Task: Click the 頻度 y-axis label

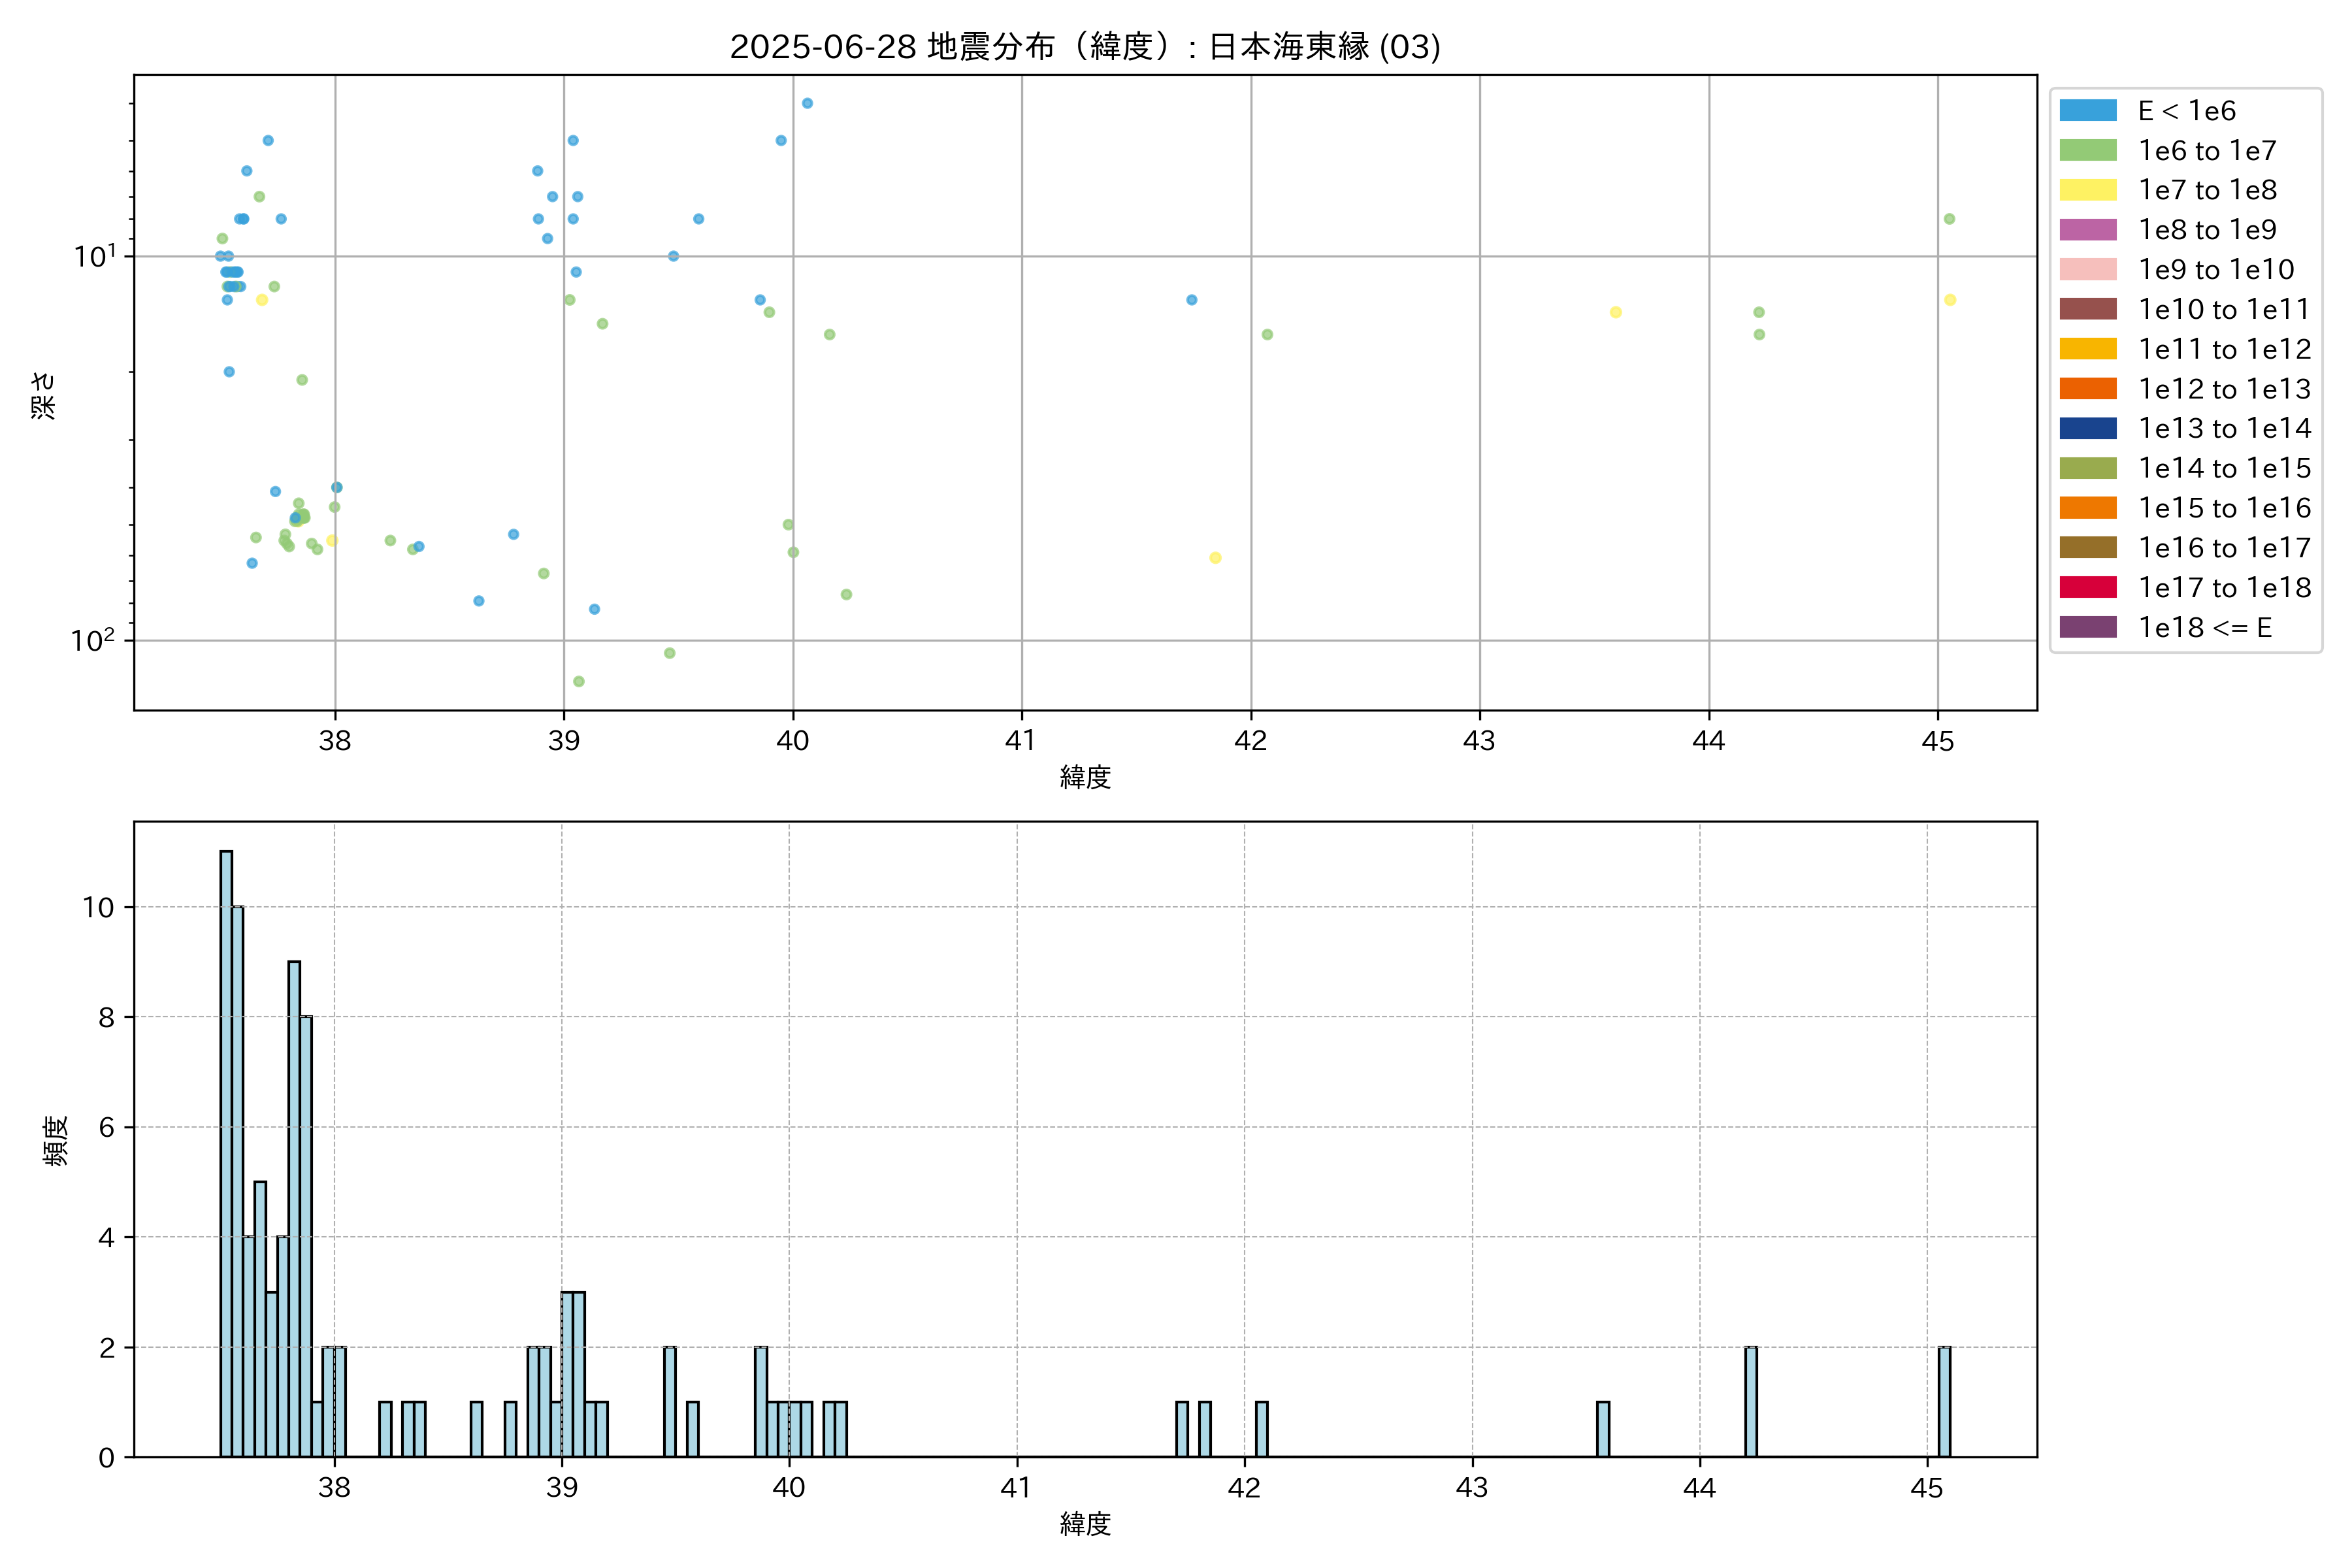Action: click(56, 1140)
